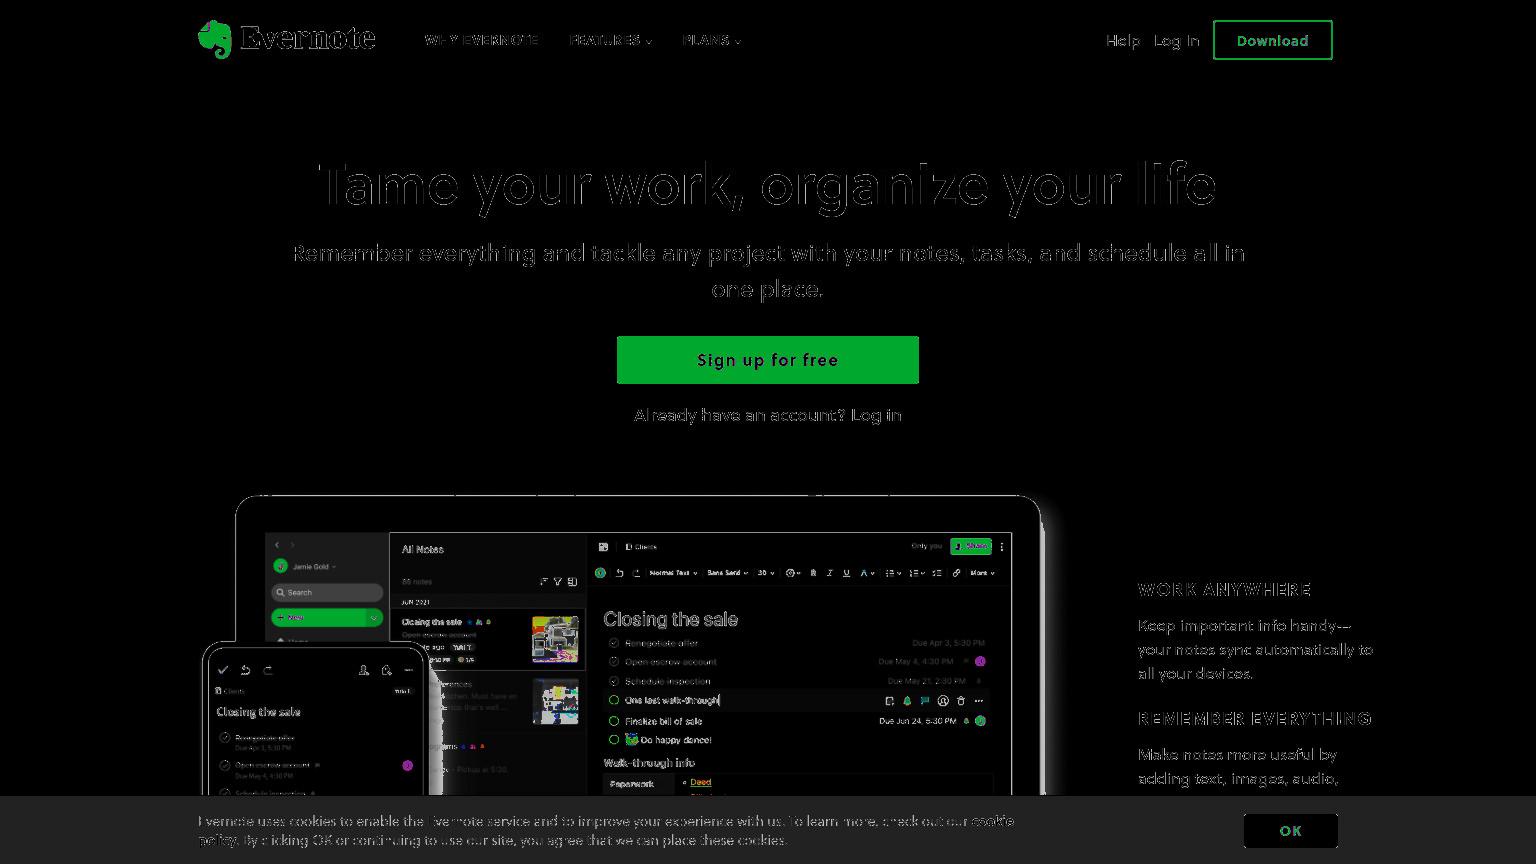The height and width of the screenshot is (864, 1536).
Task: Open the floor plan thumbnail note
Action: click(x=555, y=701)
